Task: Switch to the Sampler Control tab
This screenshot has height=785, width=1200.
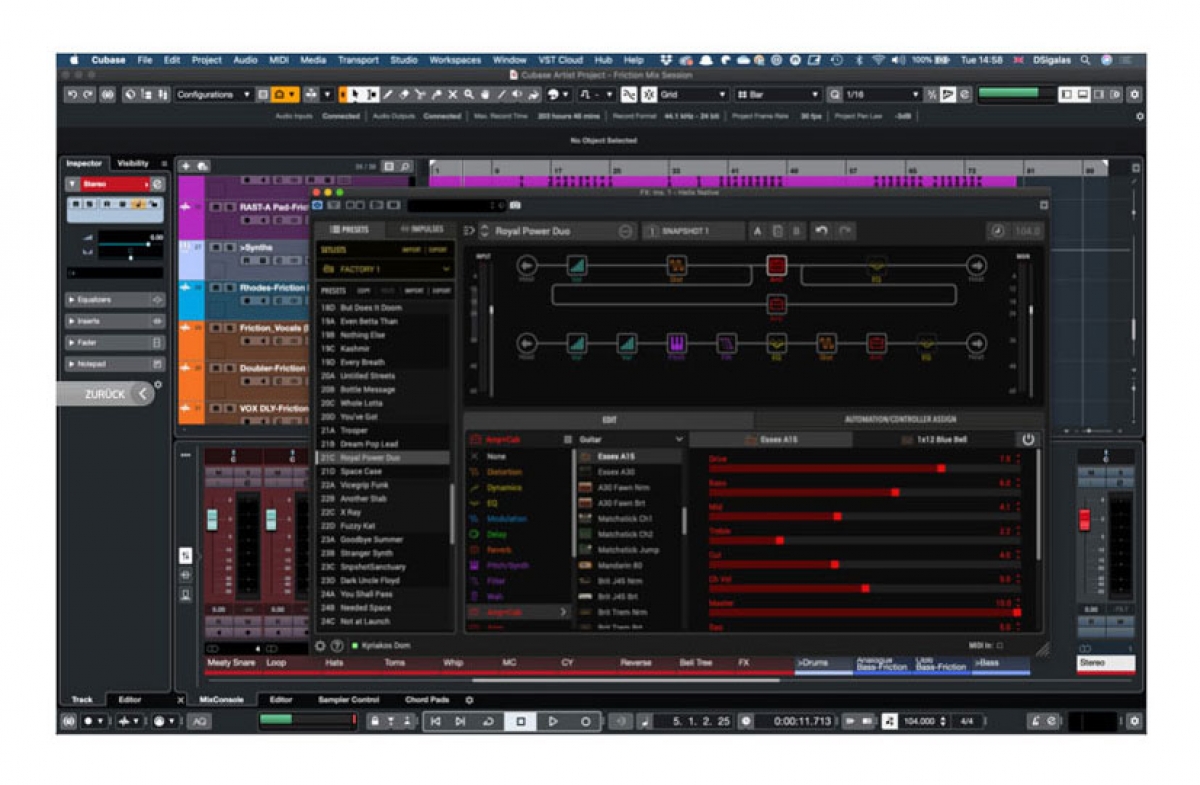Action: (349, 700)
